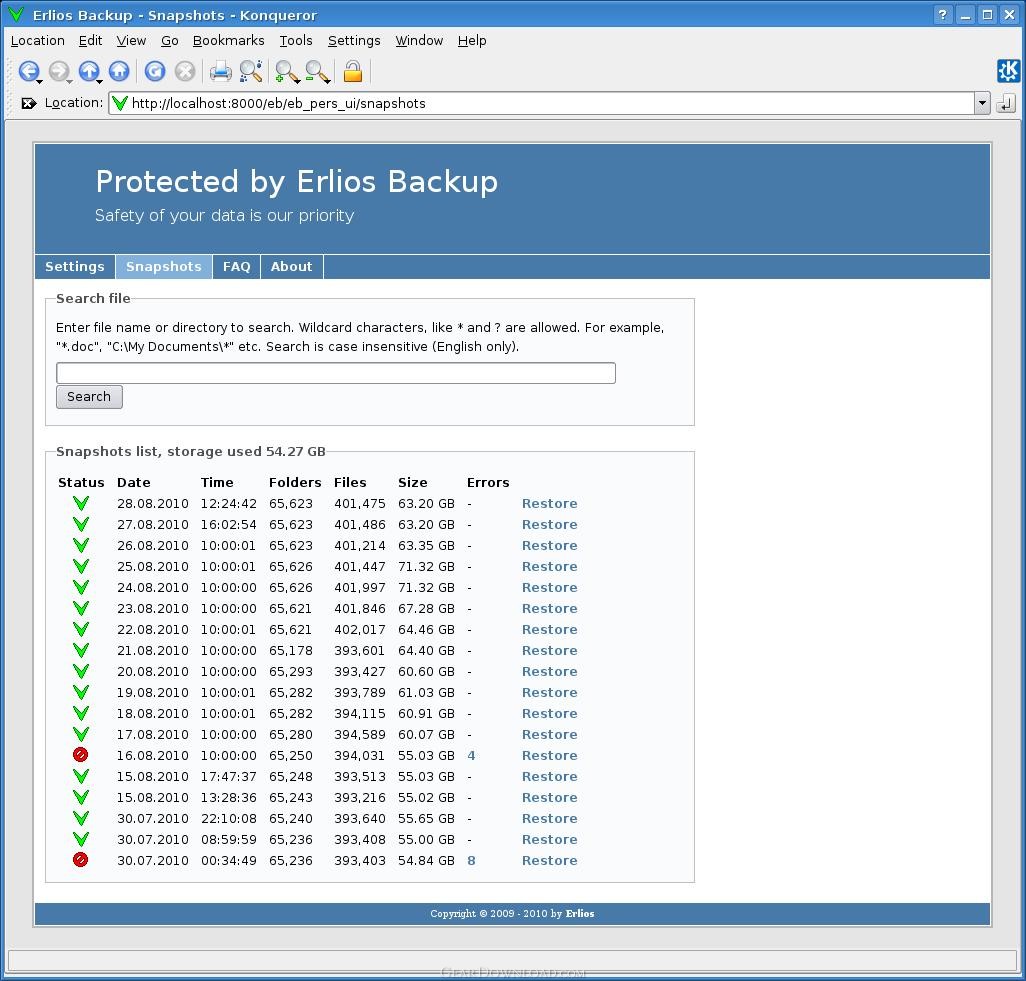Viewport: 1026px width, 981px height.
Task: Open the FAQ tab
Action: point(236,266)
